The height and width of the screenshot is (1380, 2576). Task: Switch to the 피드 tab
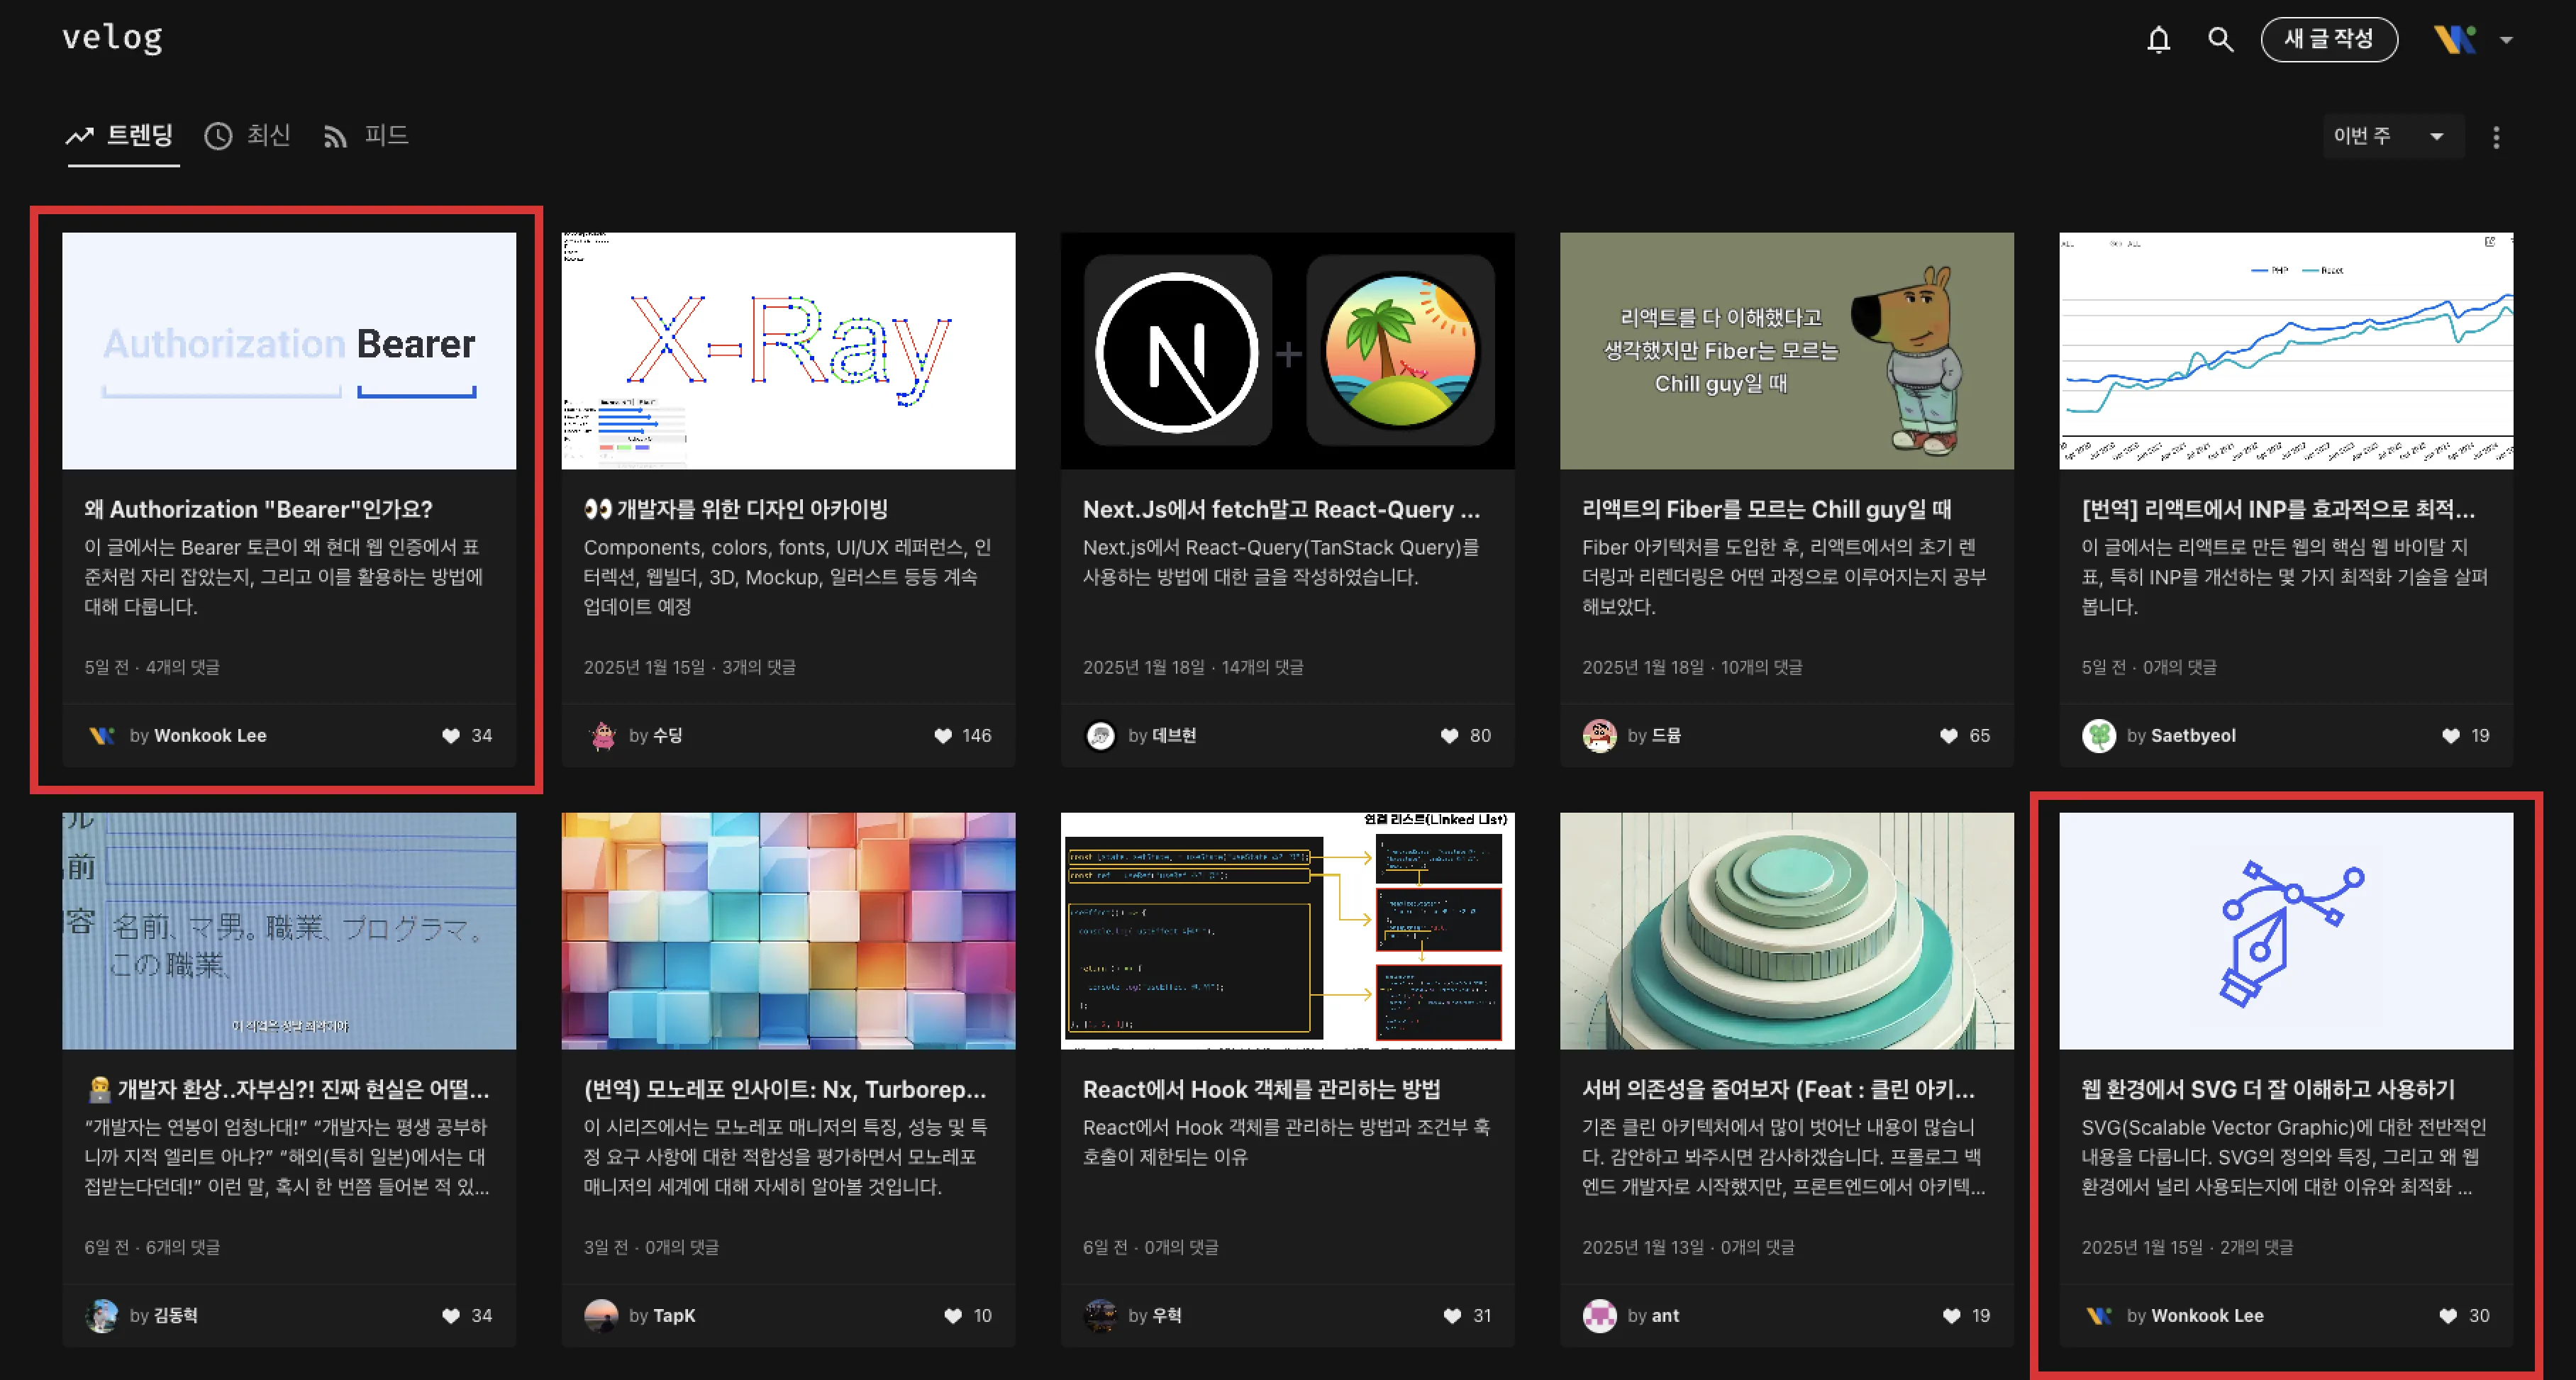(366, 135)
